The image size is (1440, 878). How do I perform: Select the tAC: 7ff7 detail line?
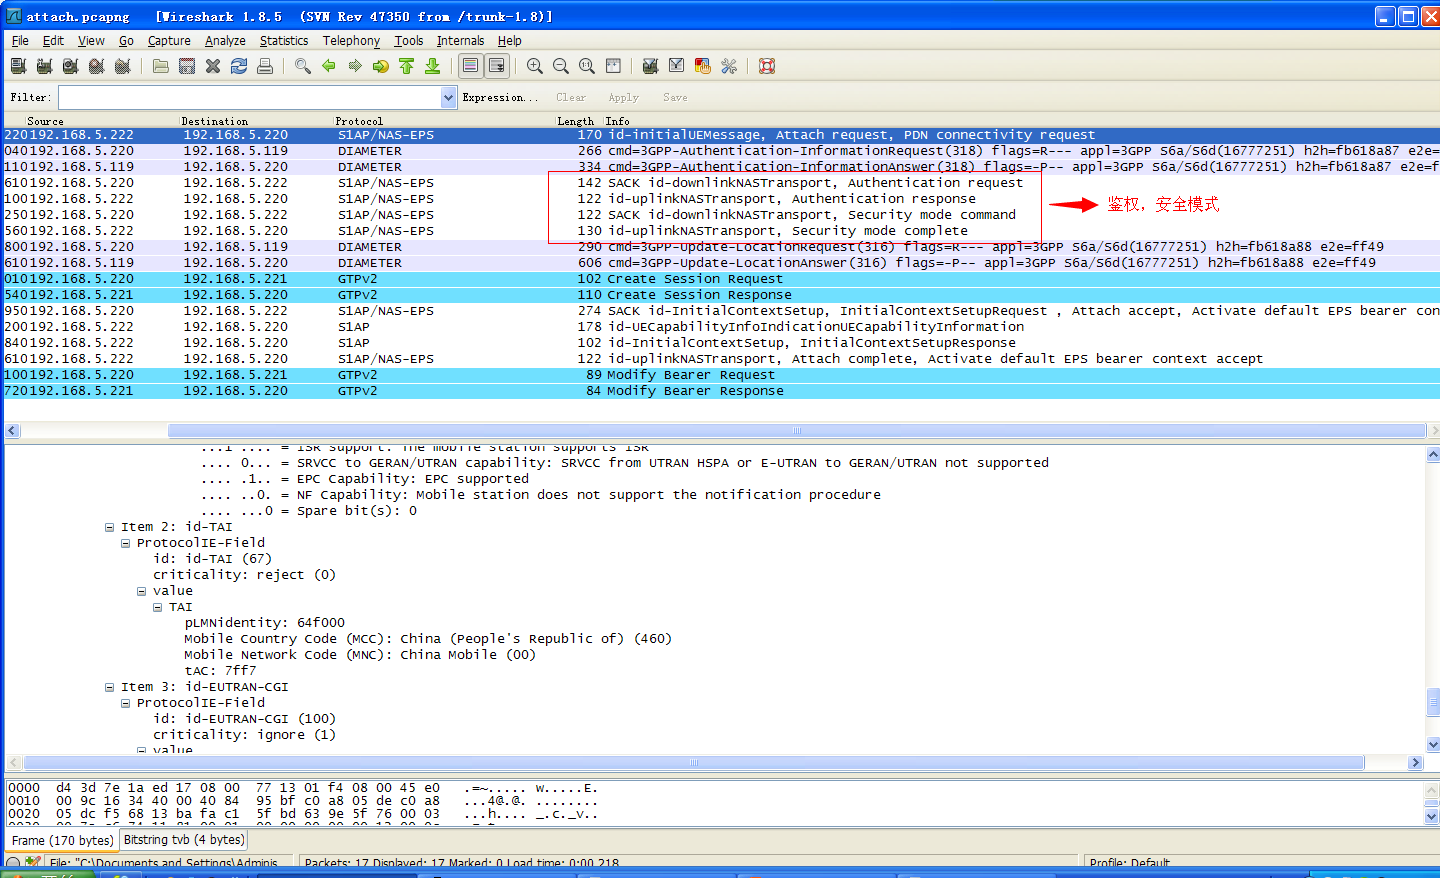pos(220,671)
